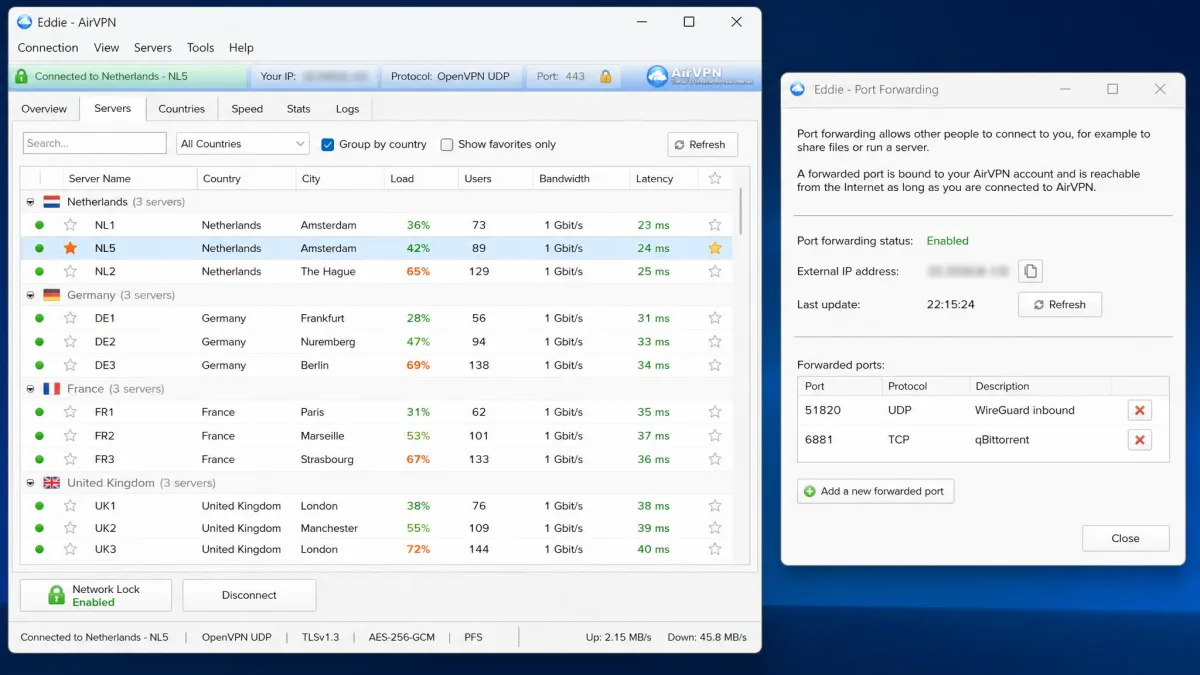Click the Disconnect button
The height and width of the screenshot is (675, 1200).
click(x=249, y=595)
